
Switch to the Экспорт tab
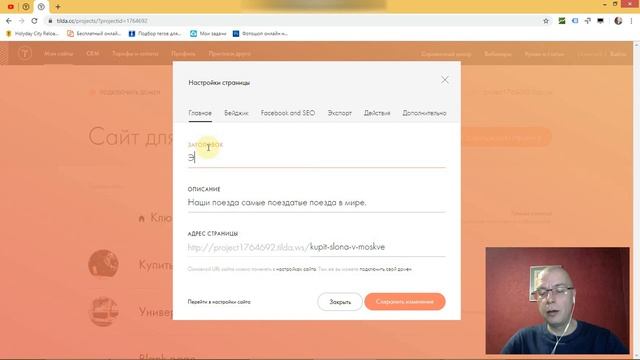(x=340, y=113)
